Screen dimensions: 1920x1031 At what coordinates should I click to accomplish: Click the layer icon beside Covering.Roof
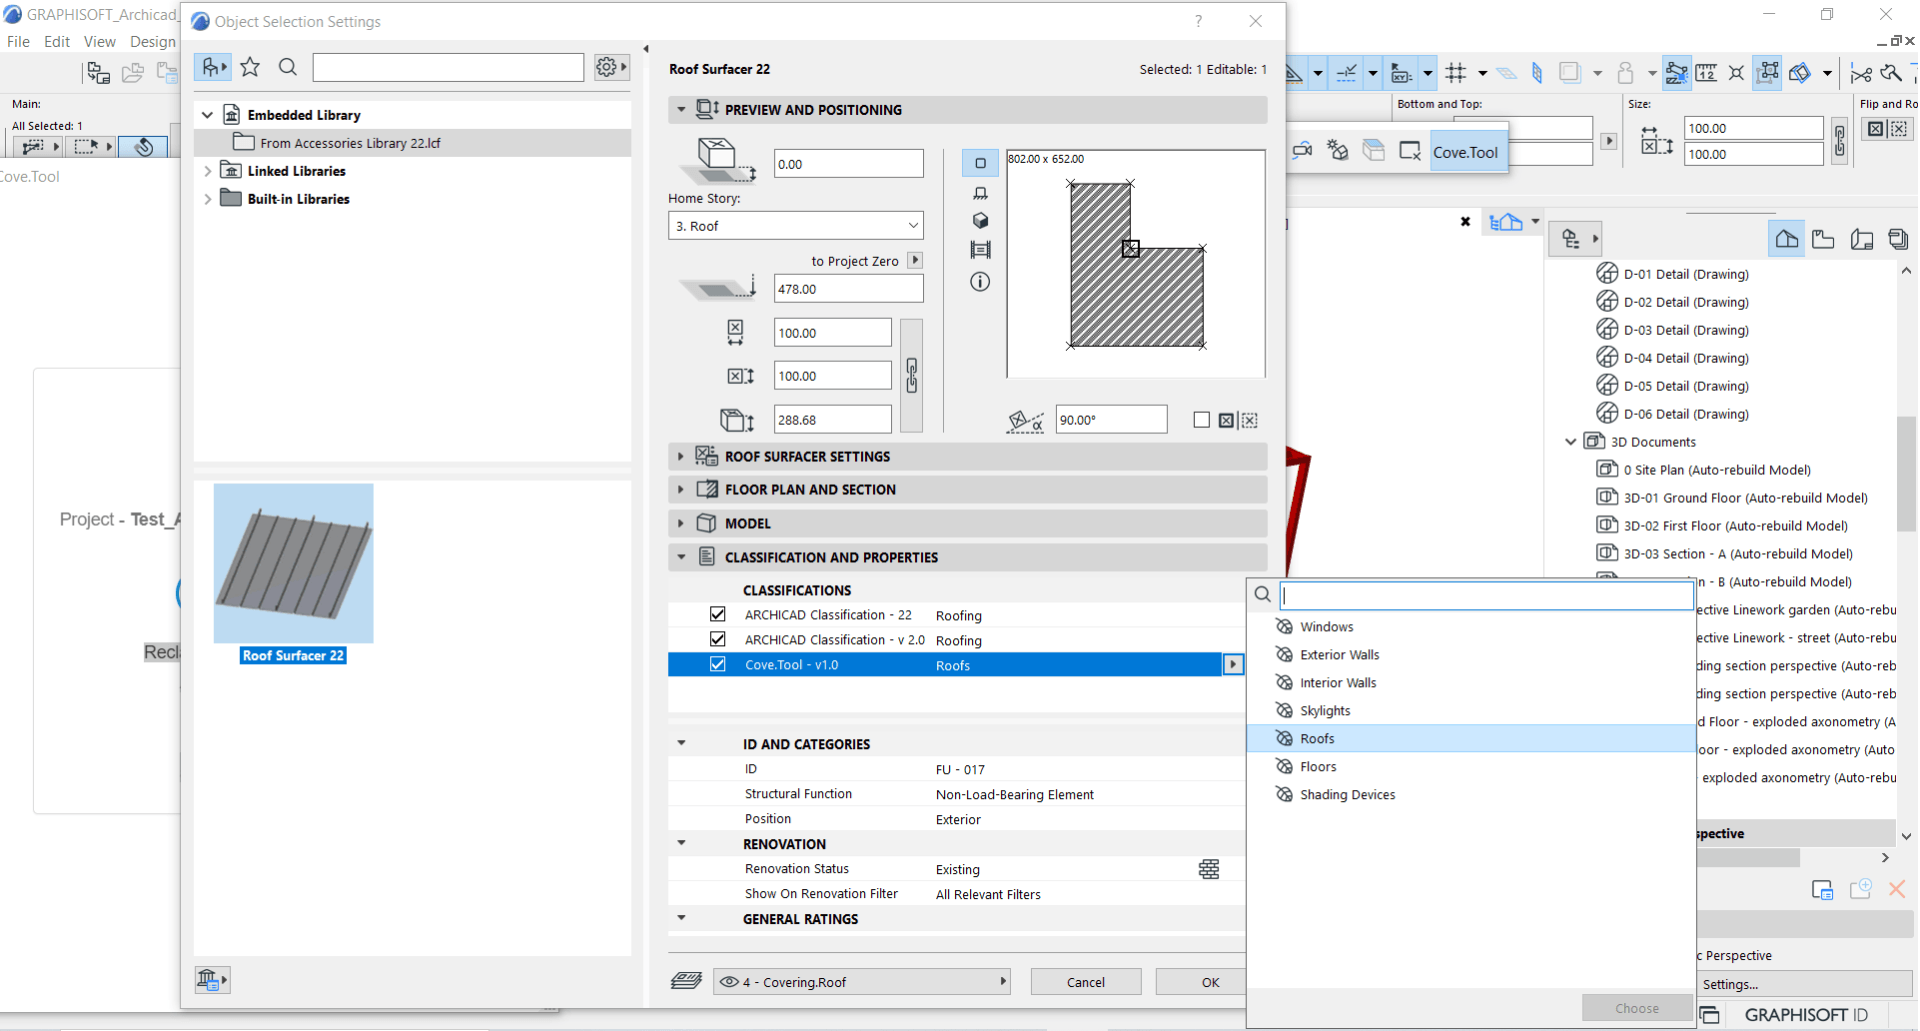(686, 981)
